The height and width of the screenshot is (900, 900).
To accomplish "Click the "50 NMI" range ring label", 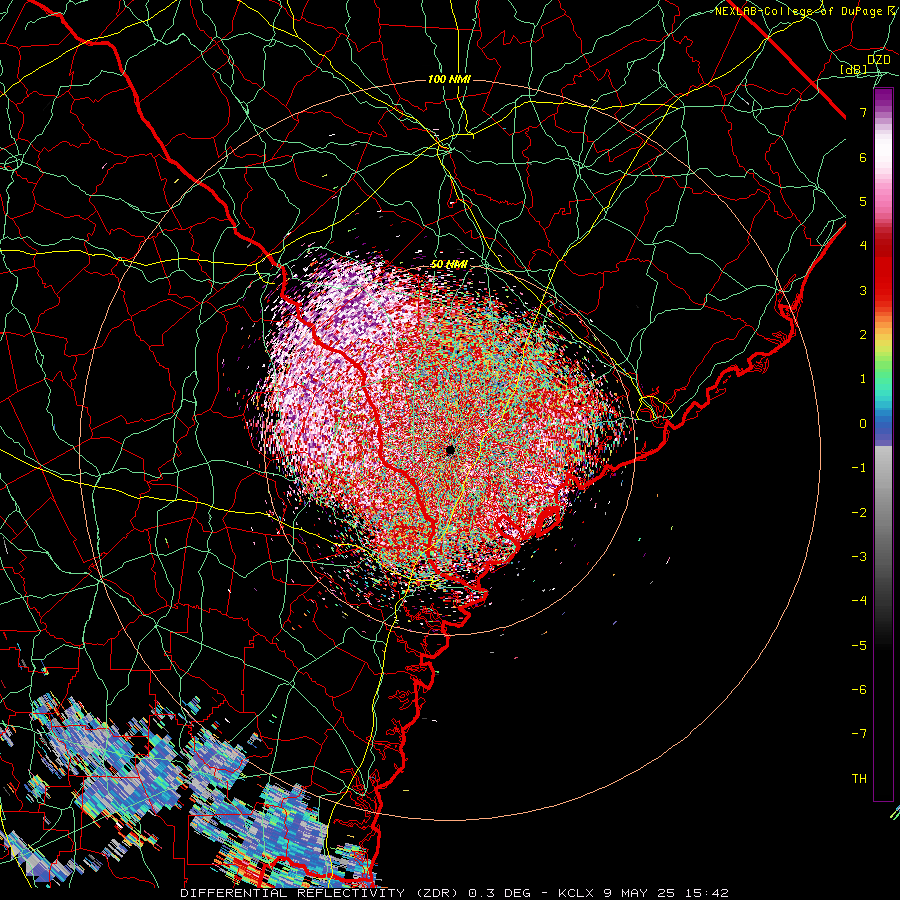I will point(449,264).
